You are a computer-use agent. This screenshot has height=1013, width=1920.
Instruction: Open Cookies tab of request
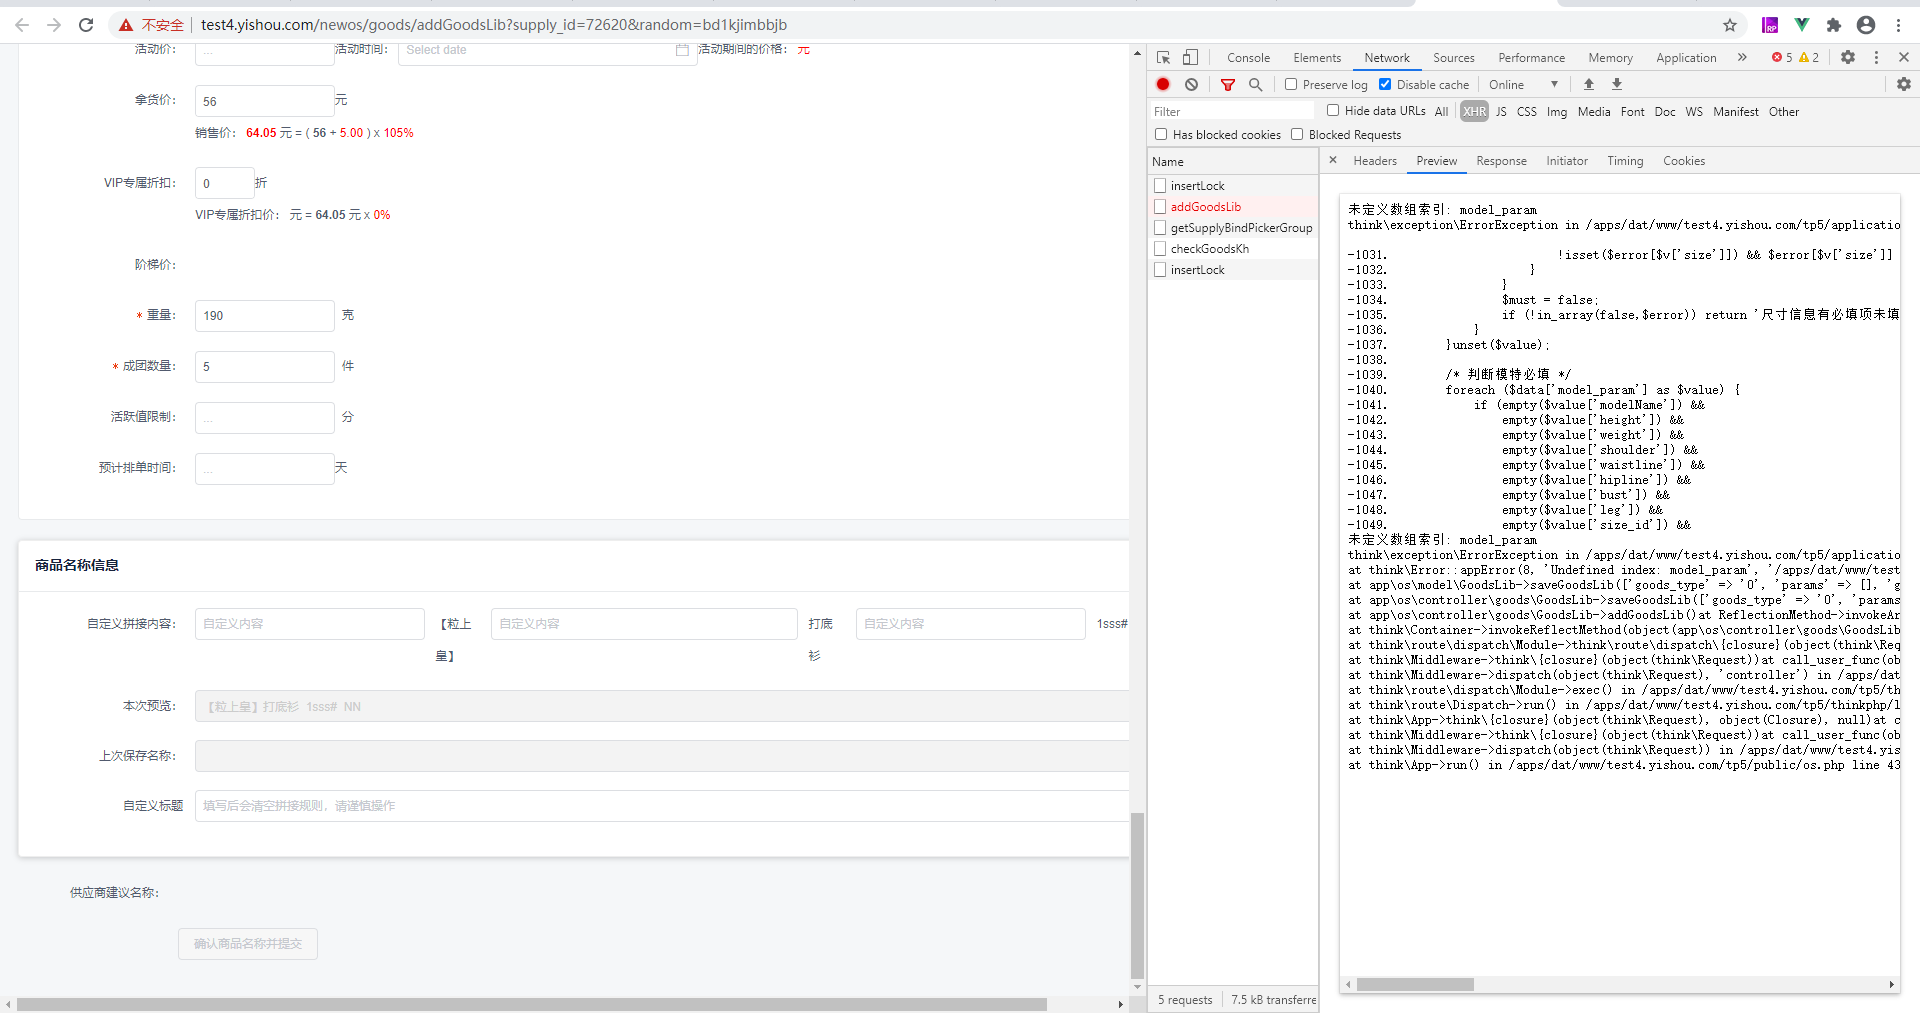(1684, 161)
